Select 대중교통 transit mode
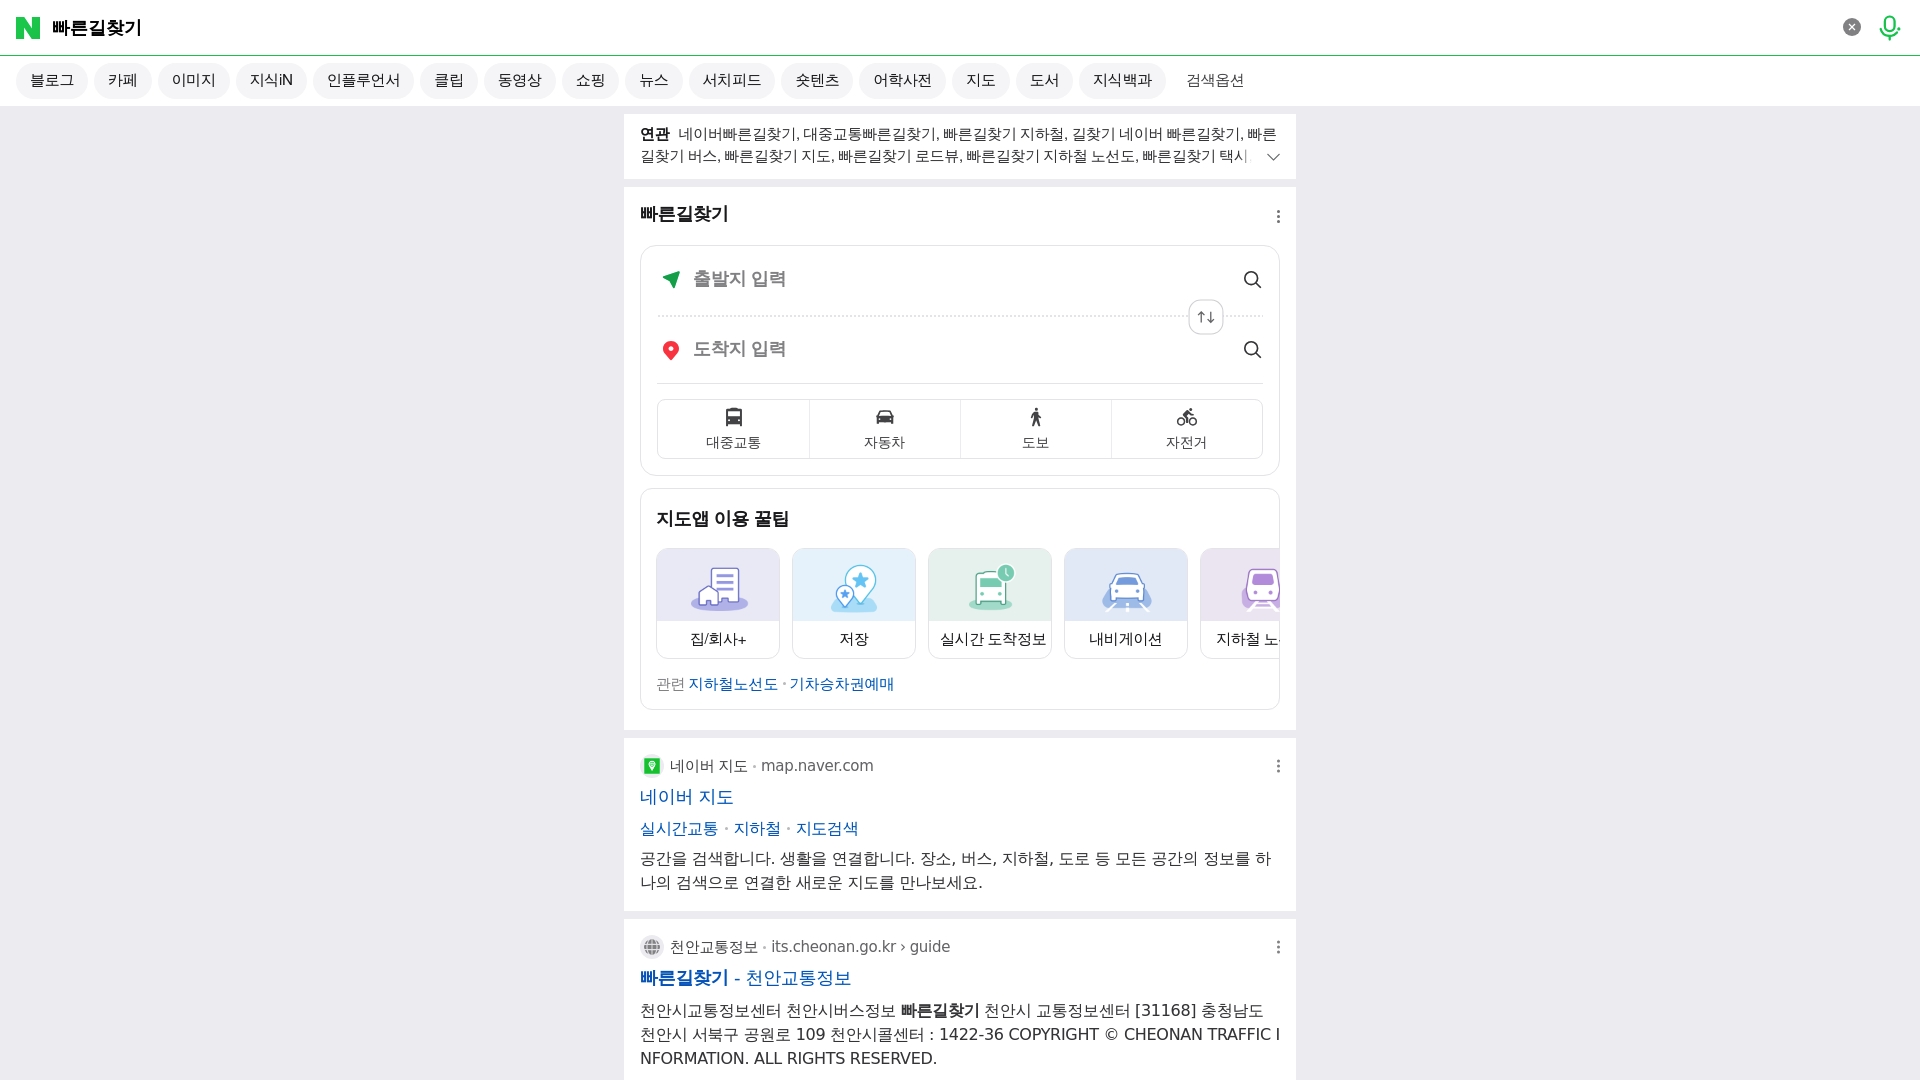The image size is (1920, 1080). coord(733,429)
